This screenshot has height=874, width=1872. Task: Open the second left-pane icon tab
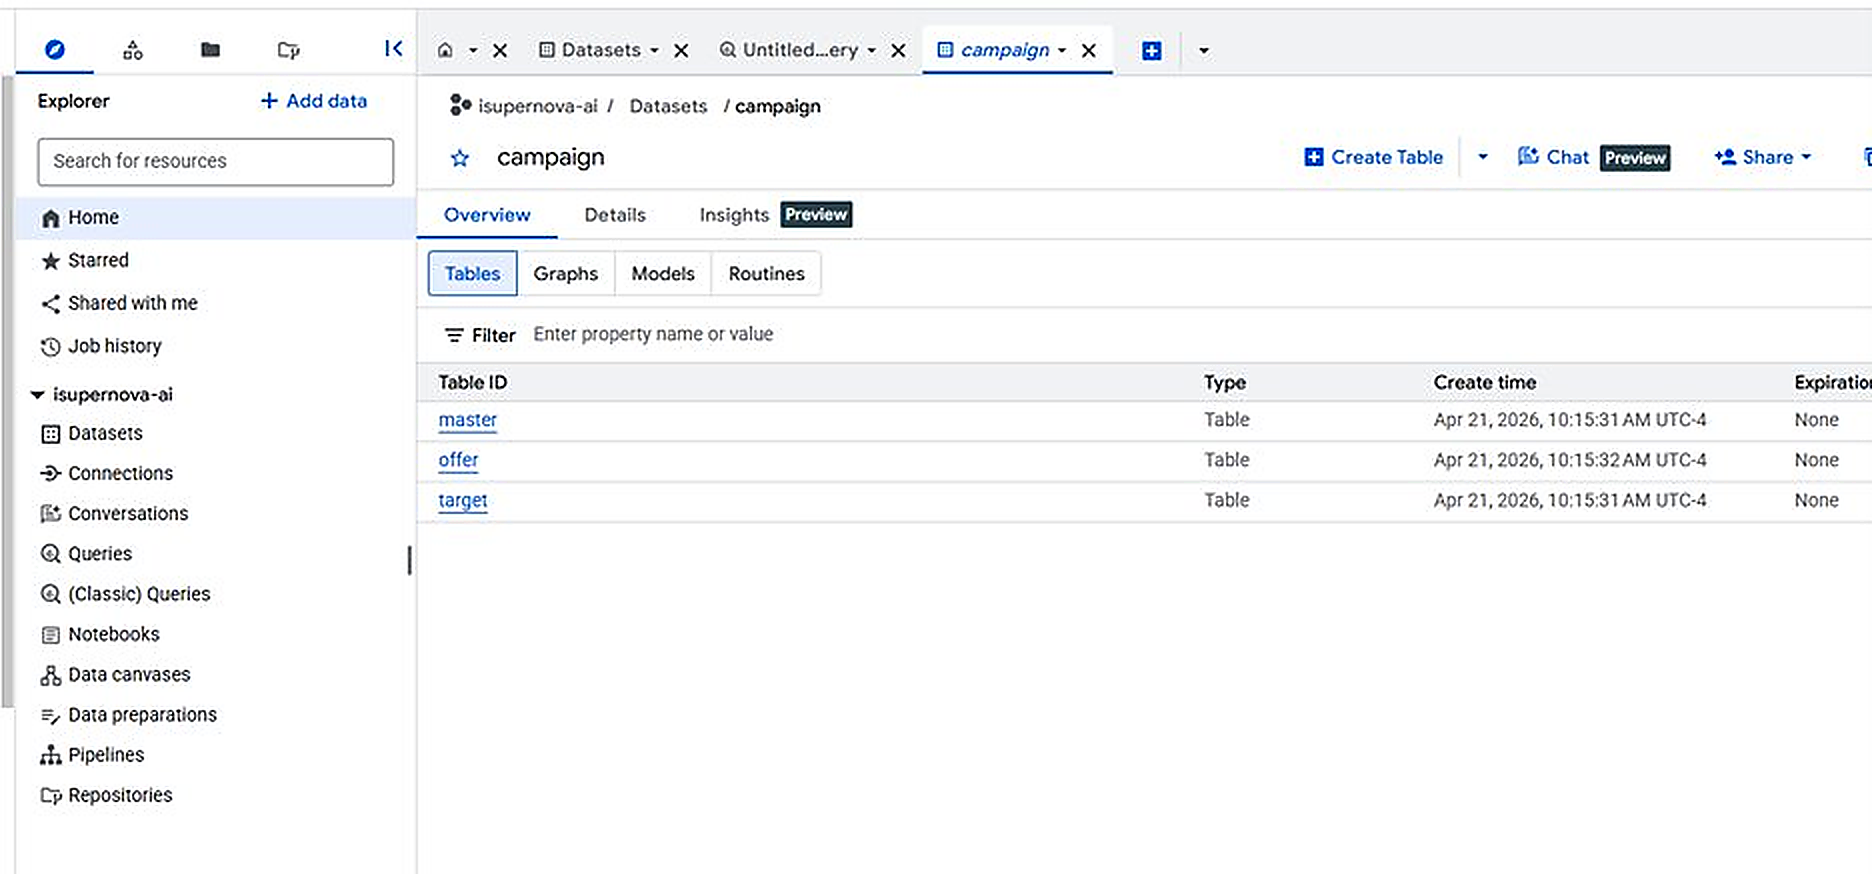click(x=132, y=50)
